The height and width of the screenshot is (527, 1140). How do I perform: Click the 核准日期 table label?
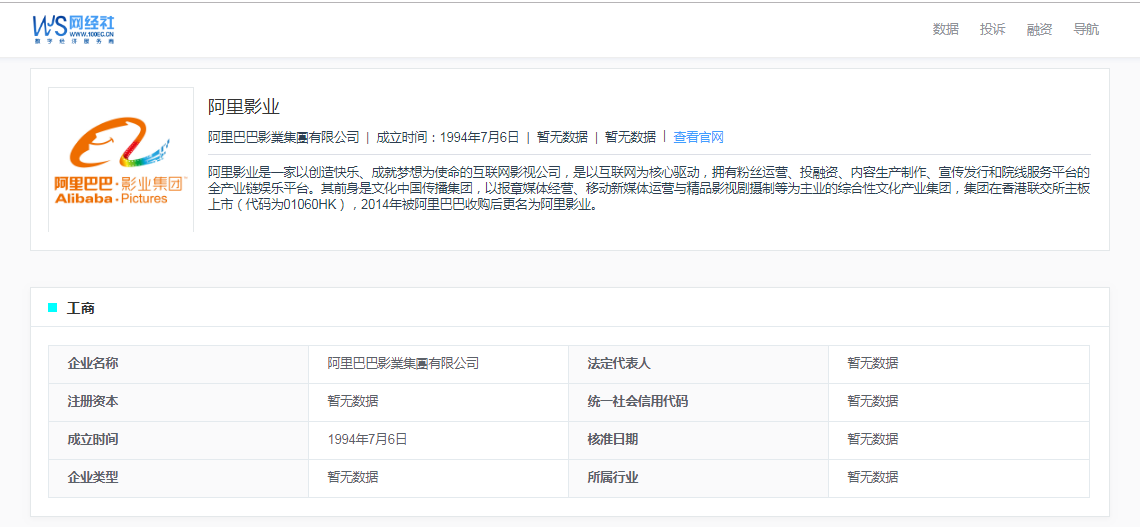613,439
